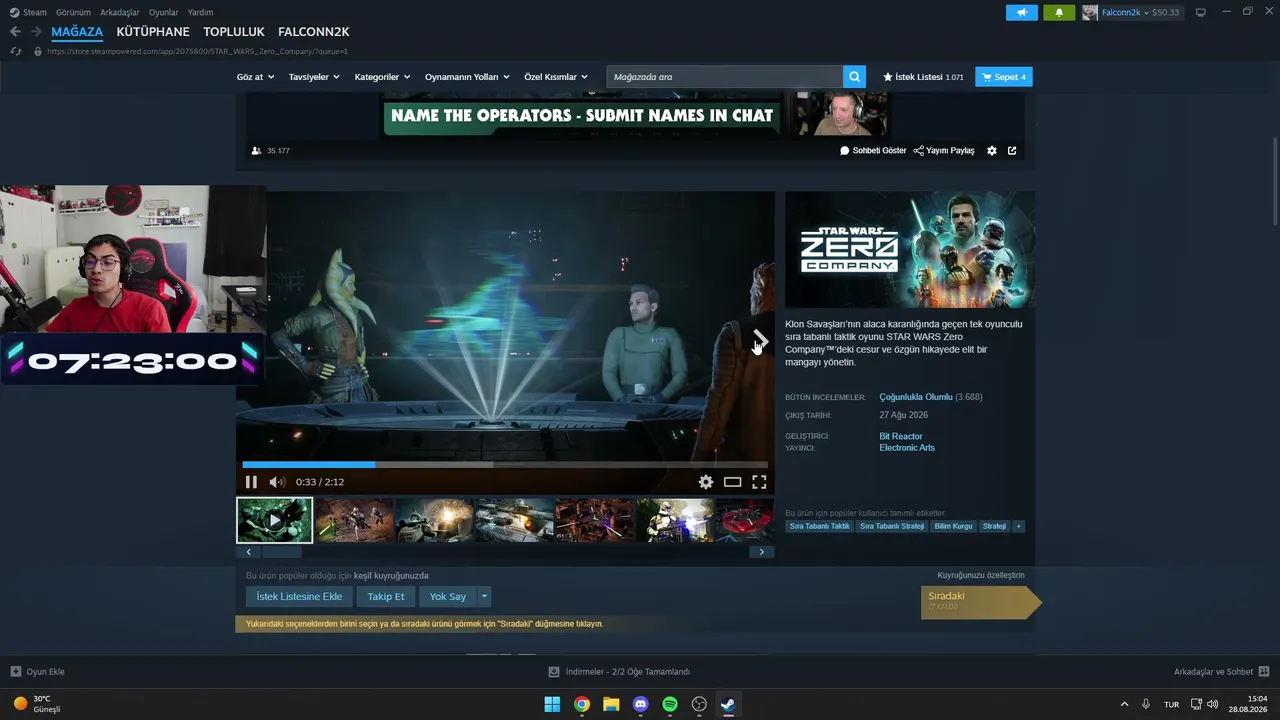Open the green notifications bell
Viewport: 1280px width, 720px height.
click(1059, 12)
